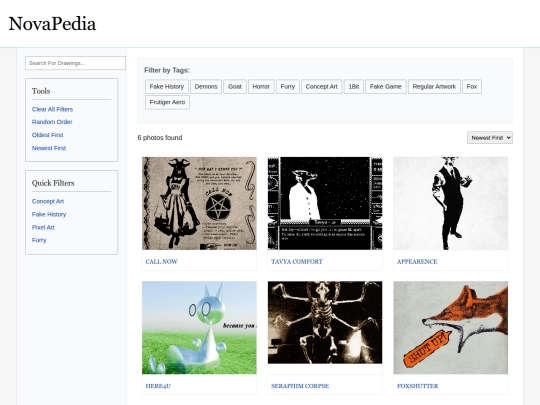Viewport: 540px width, 405px height.
Task: Toggle the Demons tag filter
Action: [206, 86]
